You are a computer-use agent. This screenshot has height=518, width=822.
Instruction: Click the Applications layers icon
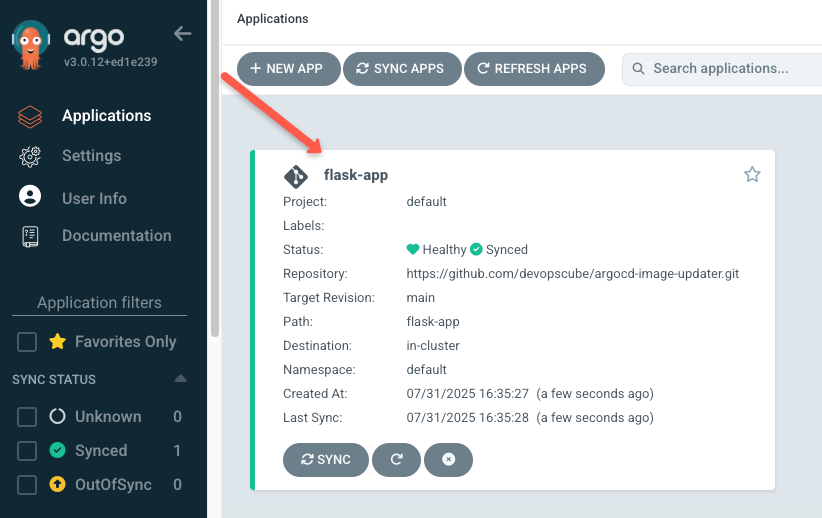(30, 116)
